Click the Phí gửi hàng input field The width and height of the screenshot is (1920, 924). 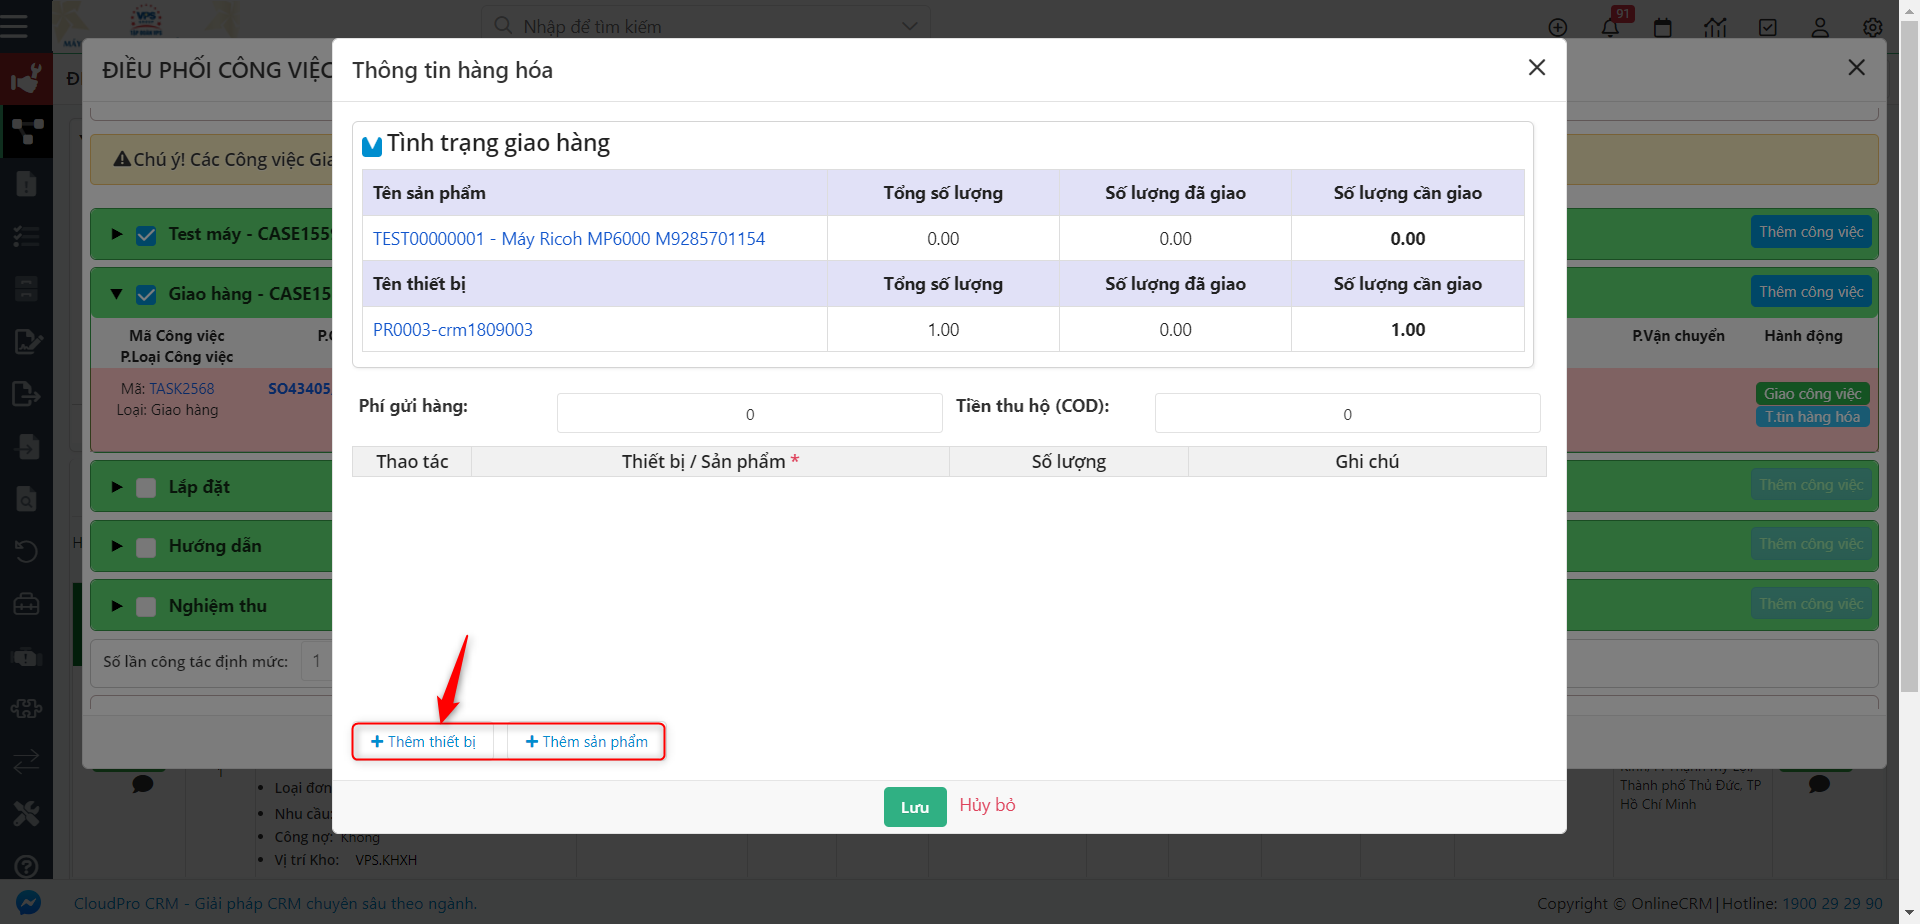[x=750, y=413]
